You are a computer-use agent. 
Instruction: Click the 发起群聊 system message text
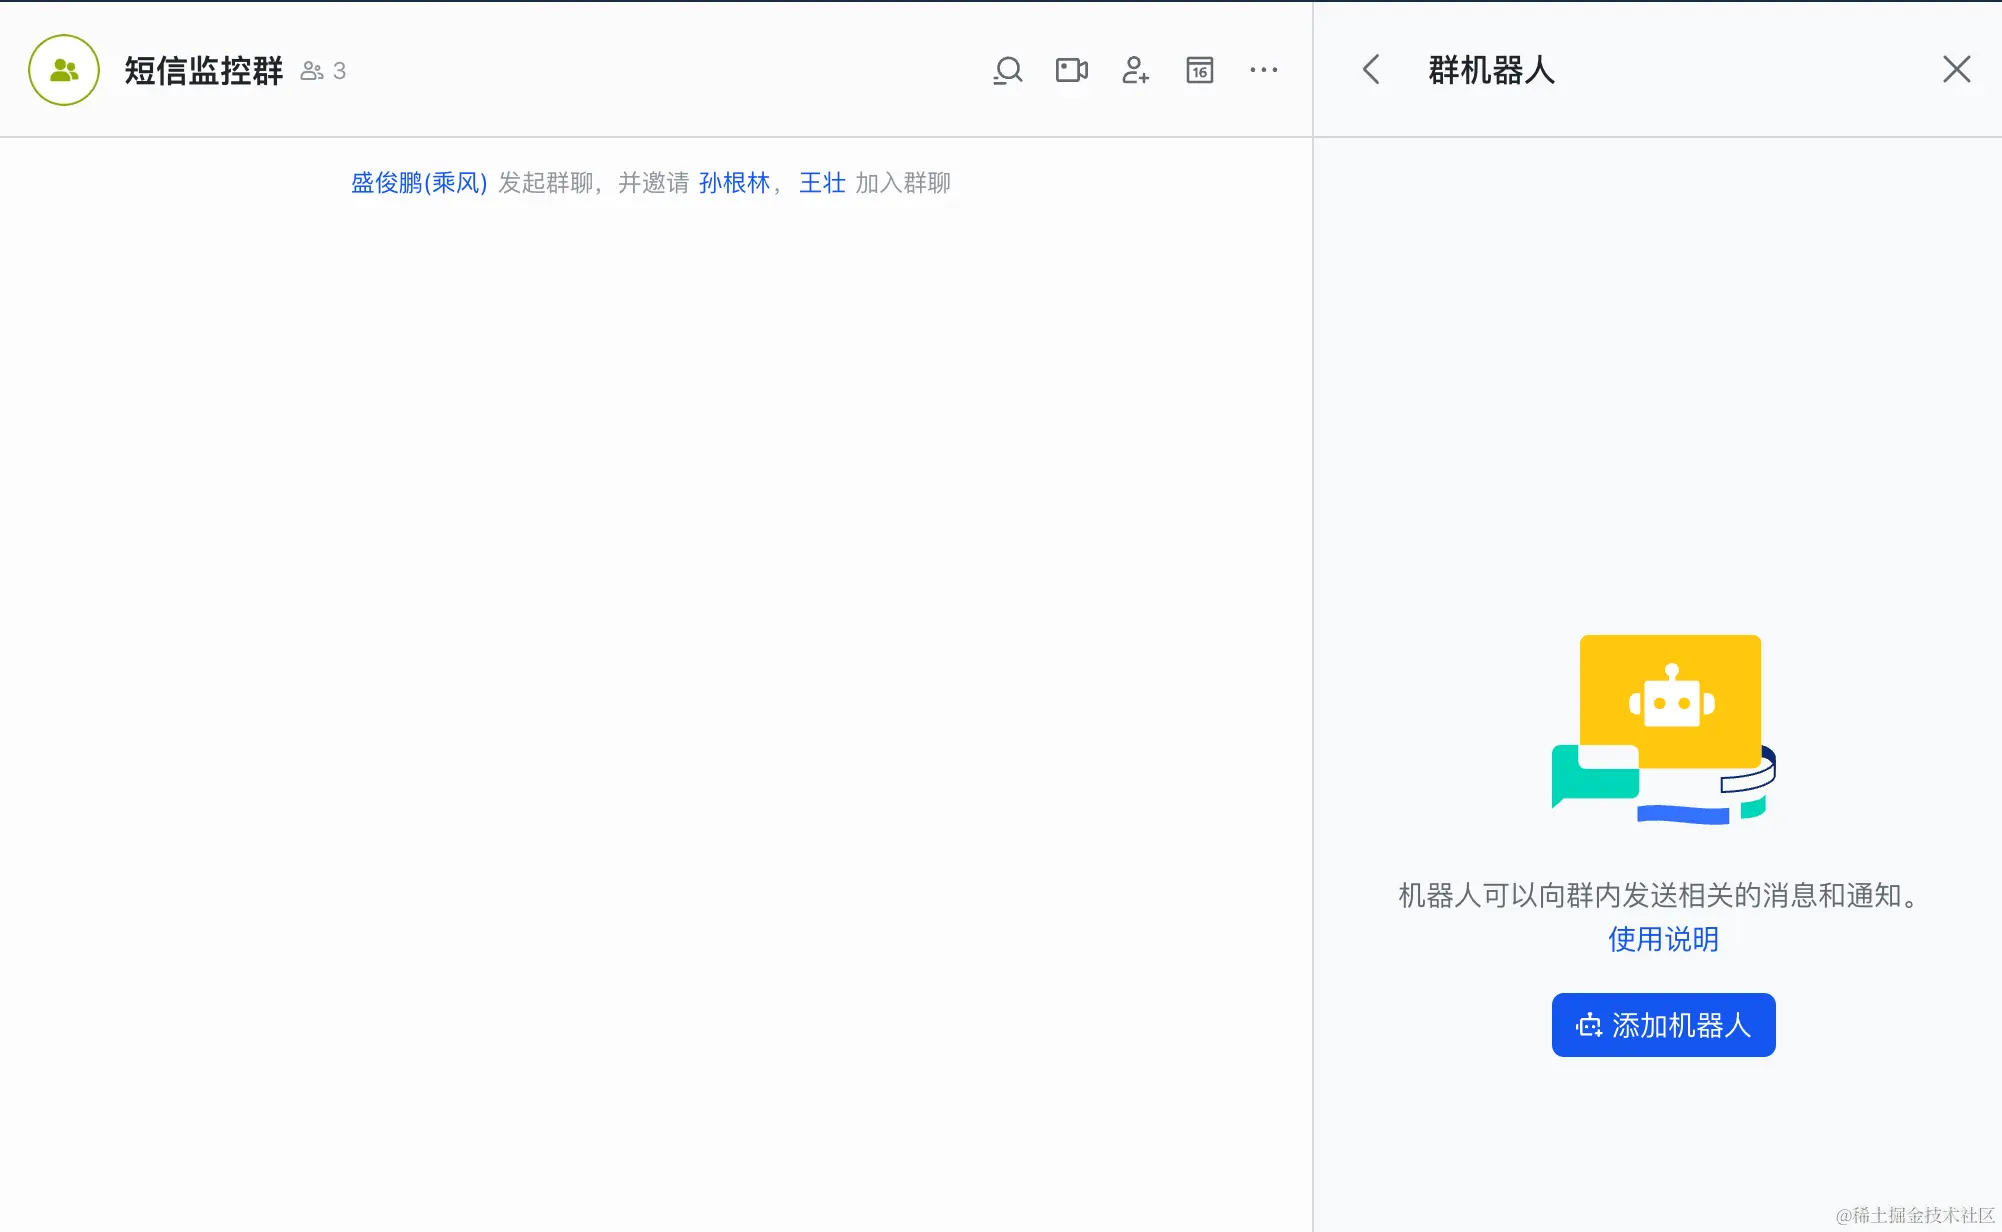[x=546, y=183]
